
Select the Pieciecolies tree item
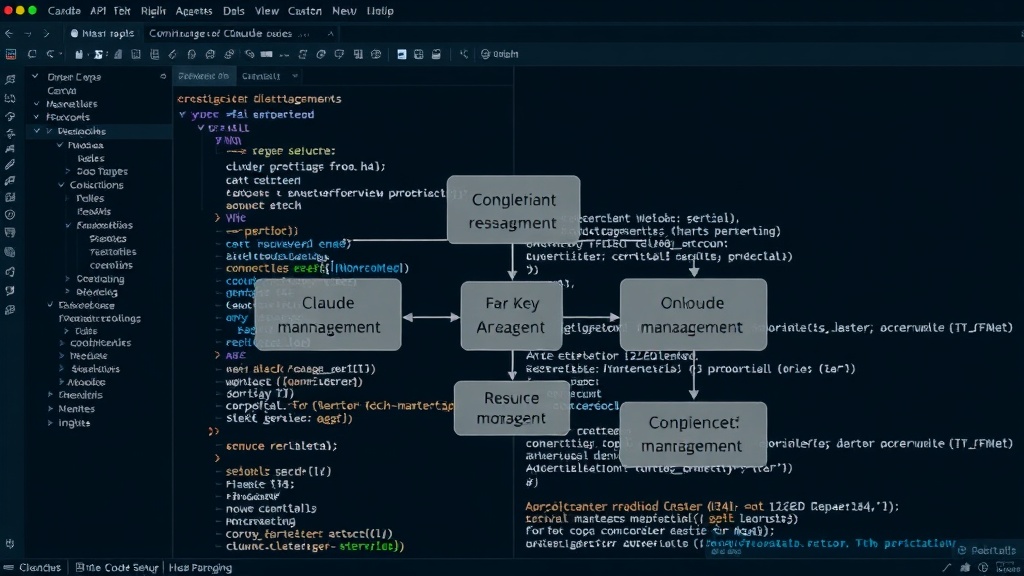(x=81, y=131)
